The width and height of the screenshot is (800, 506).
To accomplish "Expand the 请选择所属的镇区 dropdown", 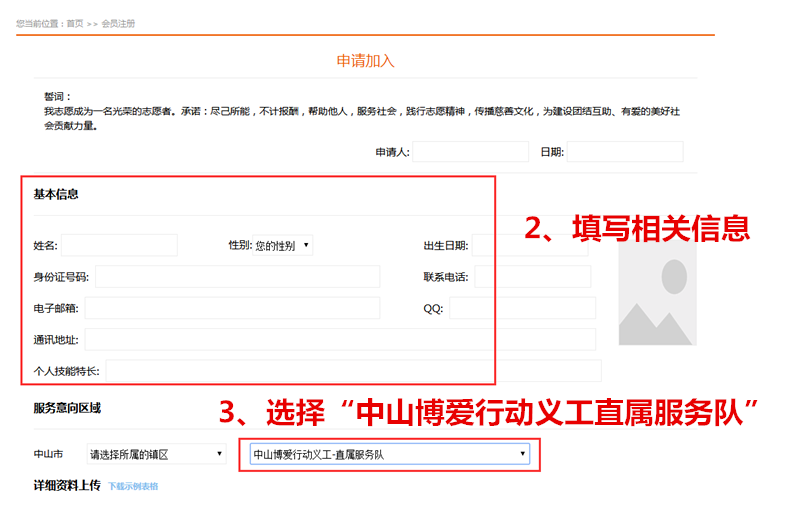I will point(156,454).
